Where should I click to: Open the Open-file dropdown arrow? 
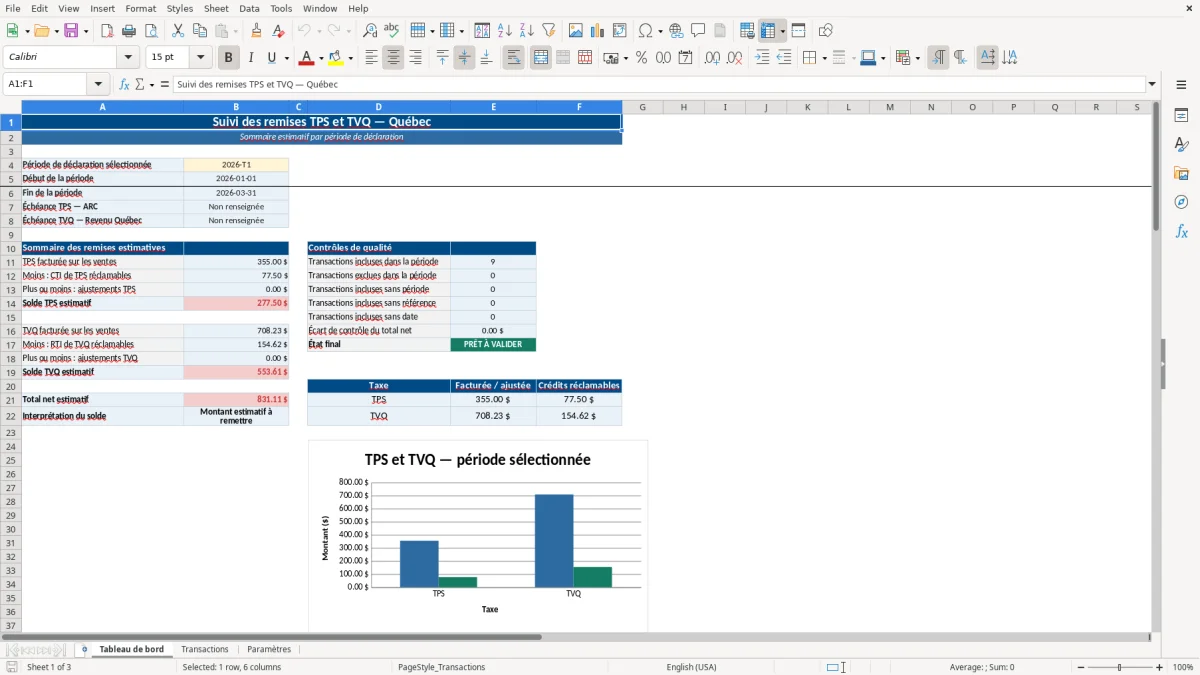pyautogui.click(x=56, y=31)
